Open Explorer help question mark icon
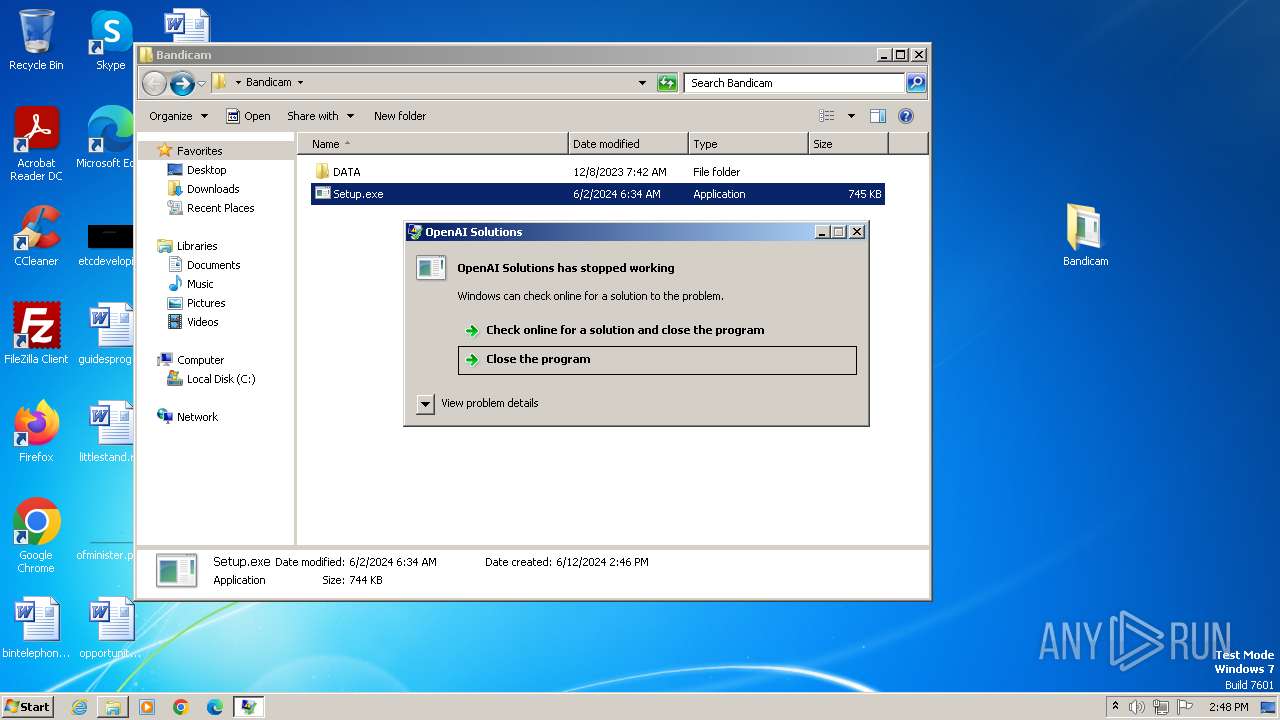Image resolution: width=1280 pixels, height=720 pixels. click(x=906, y=116)
